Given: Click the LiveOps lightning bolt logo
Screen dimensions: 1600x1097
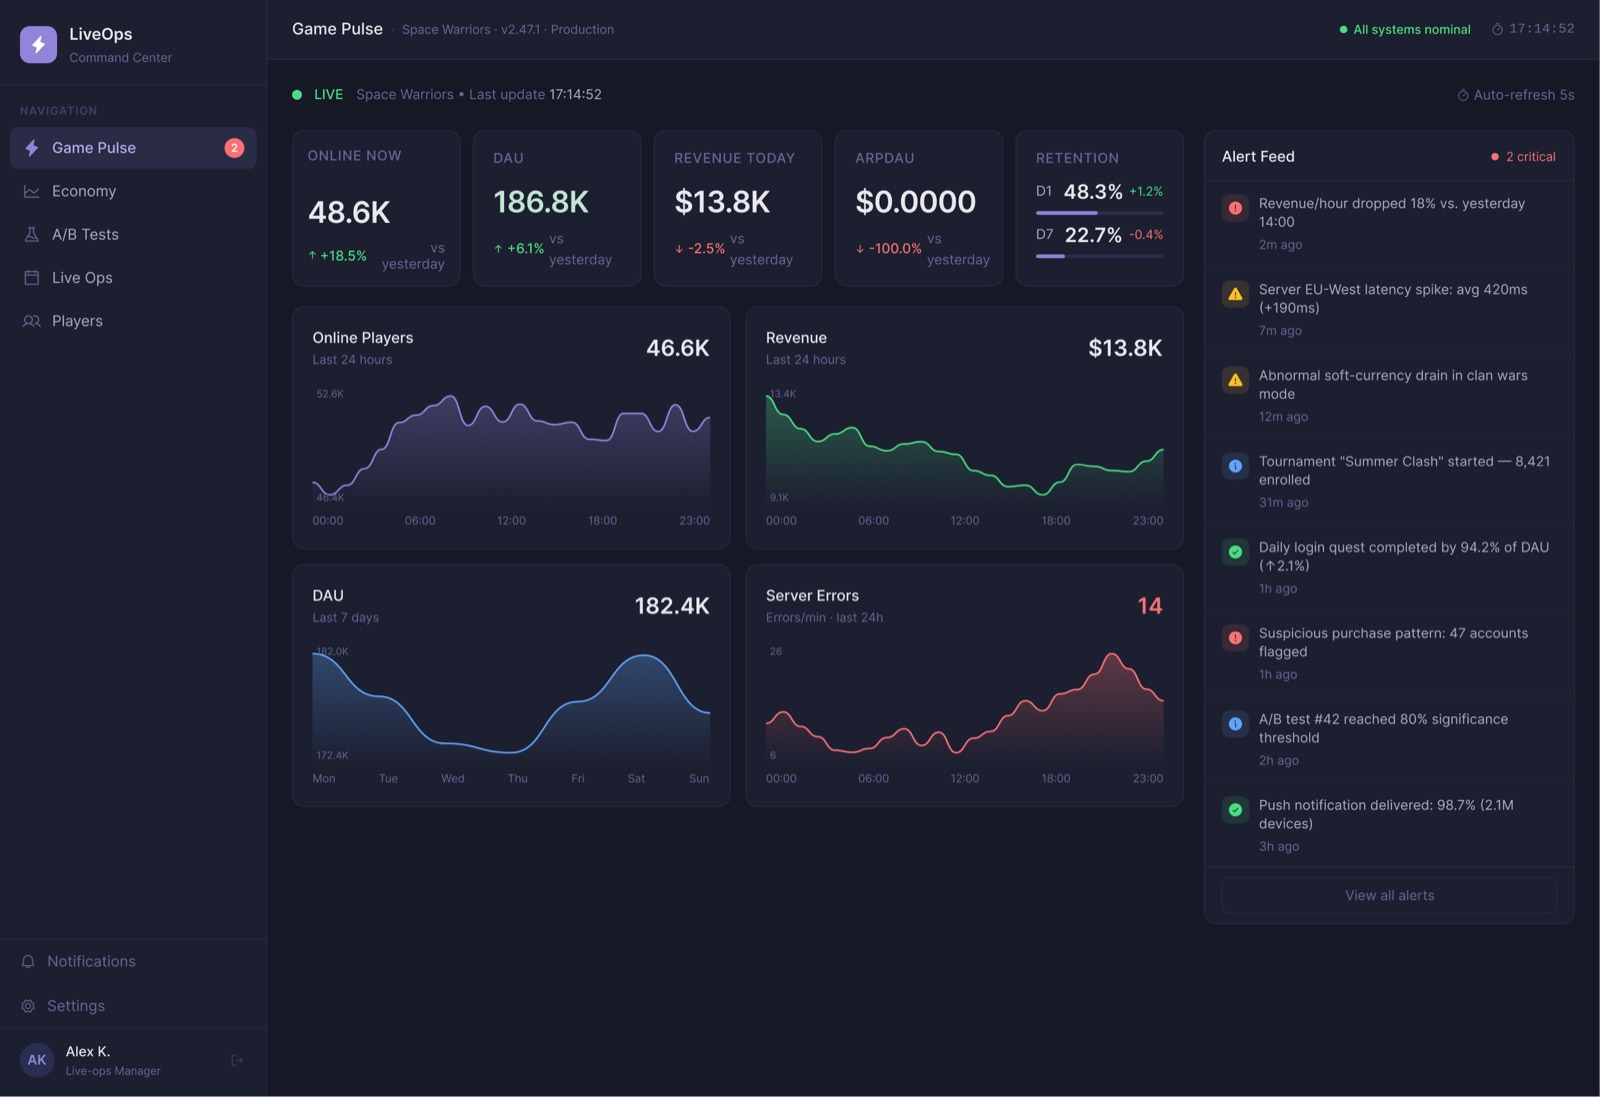Looking at the screenshot, I should point(38,44).
